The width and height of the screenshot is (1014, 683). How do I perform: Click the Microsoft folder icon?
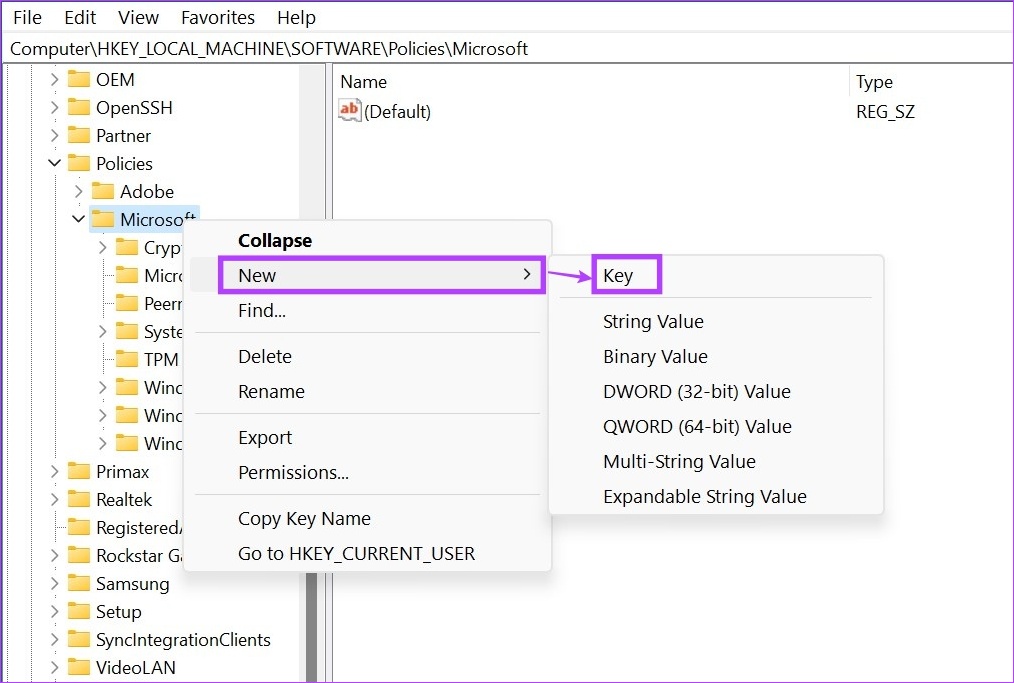pyautogui.click(x=105, y=219)
